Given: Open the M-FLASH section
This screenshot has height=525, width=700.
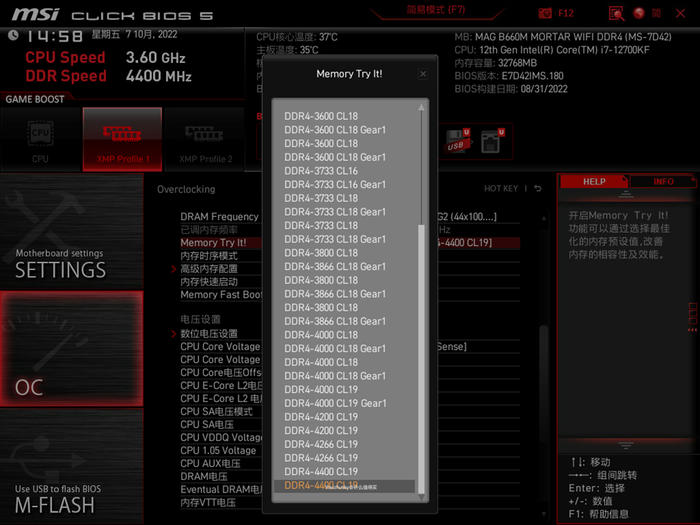Looking at the screenshot, I should pyautogui.click(x=72, y=466).
